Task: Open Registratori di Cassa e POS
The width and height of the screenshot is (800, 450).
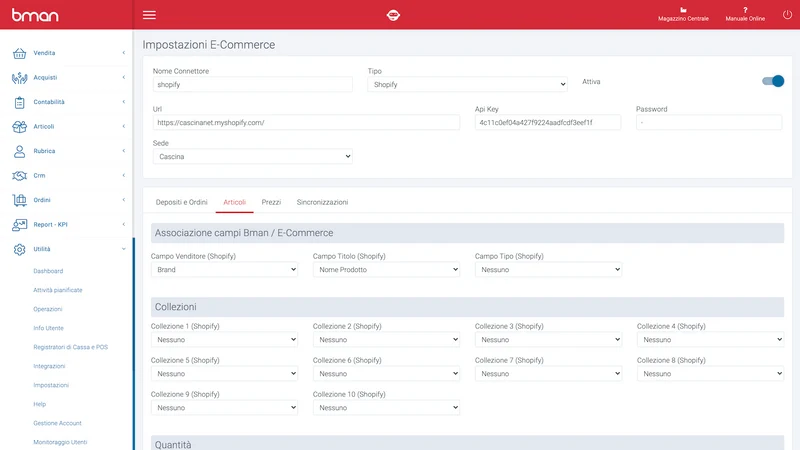Action: (x=70, y=347)
